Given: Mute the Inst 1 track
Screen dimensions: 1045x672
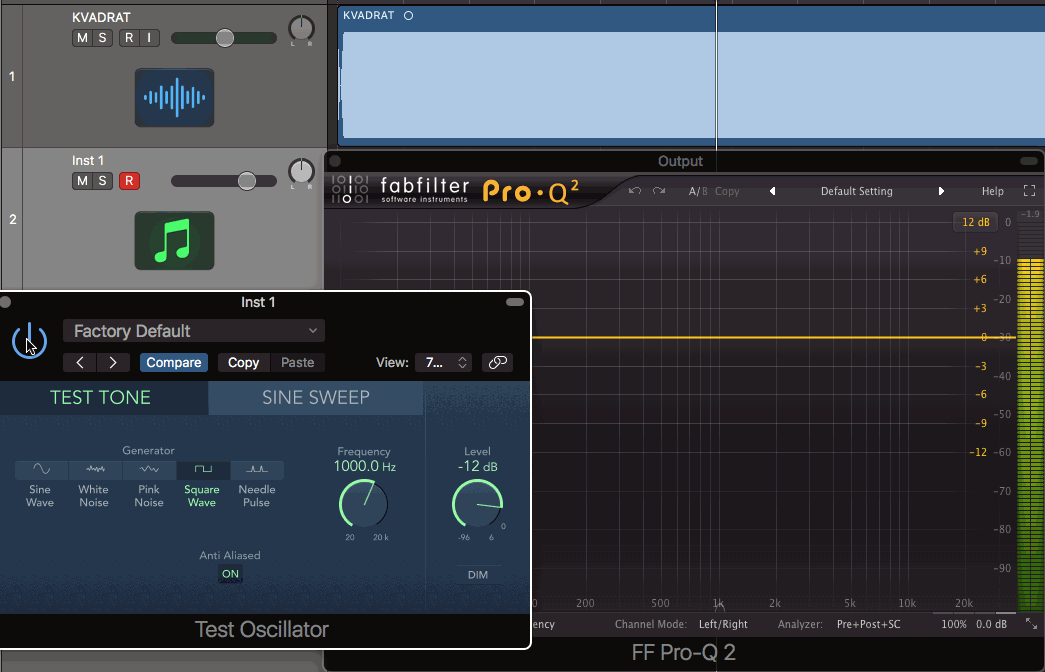Looking at the screenshot, I should click(82, 181).
